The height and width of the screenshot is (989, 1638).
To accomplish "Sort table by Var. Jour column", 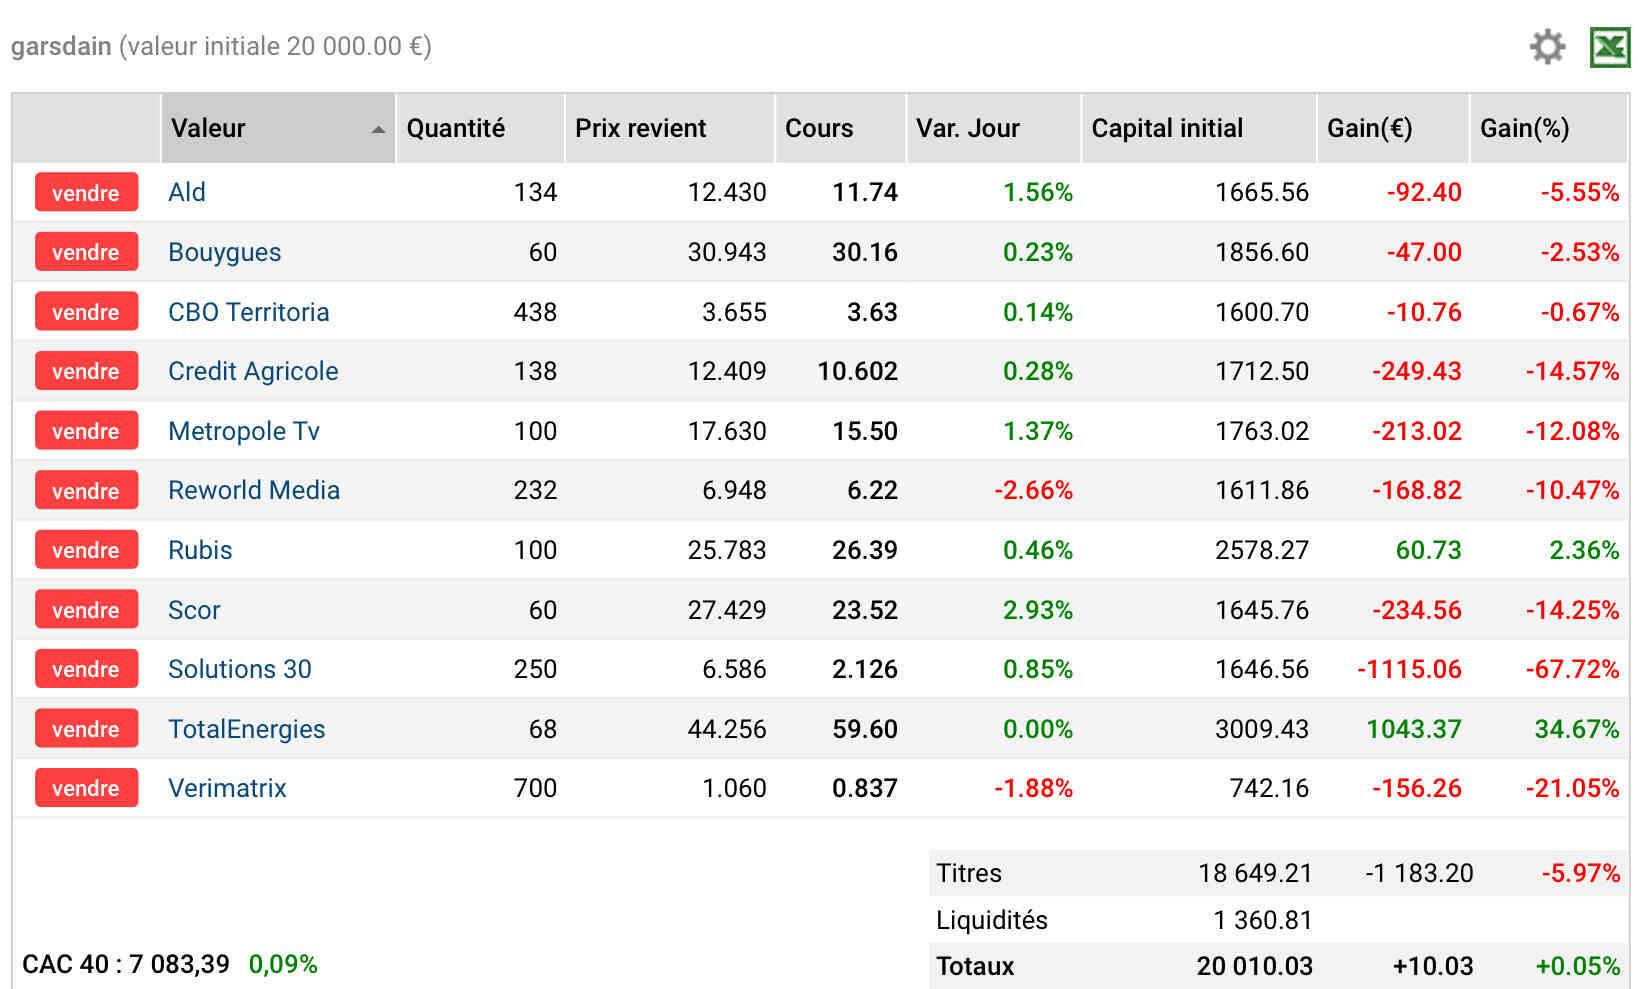I will (993, 128).
